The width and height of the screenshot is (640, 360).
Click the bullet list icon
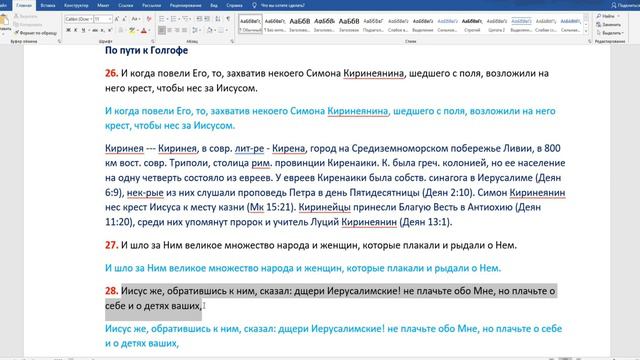tap(161, 19)
